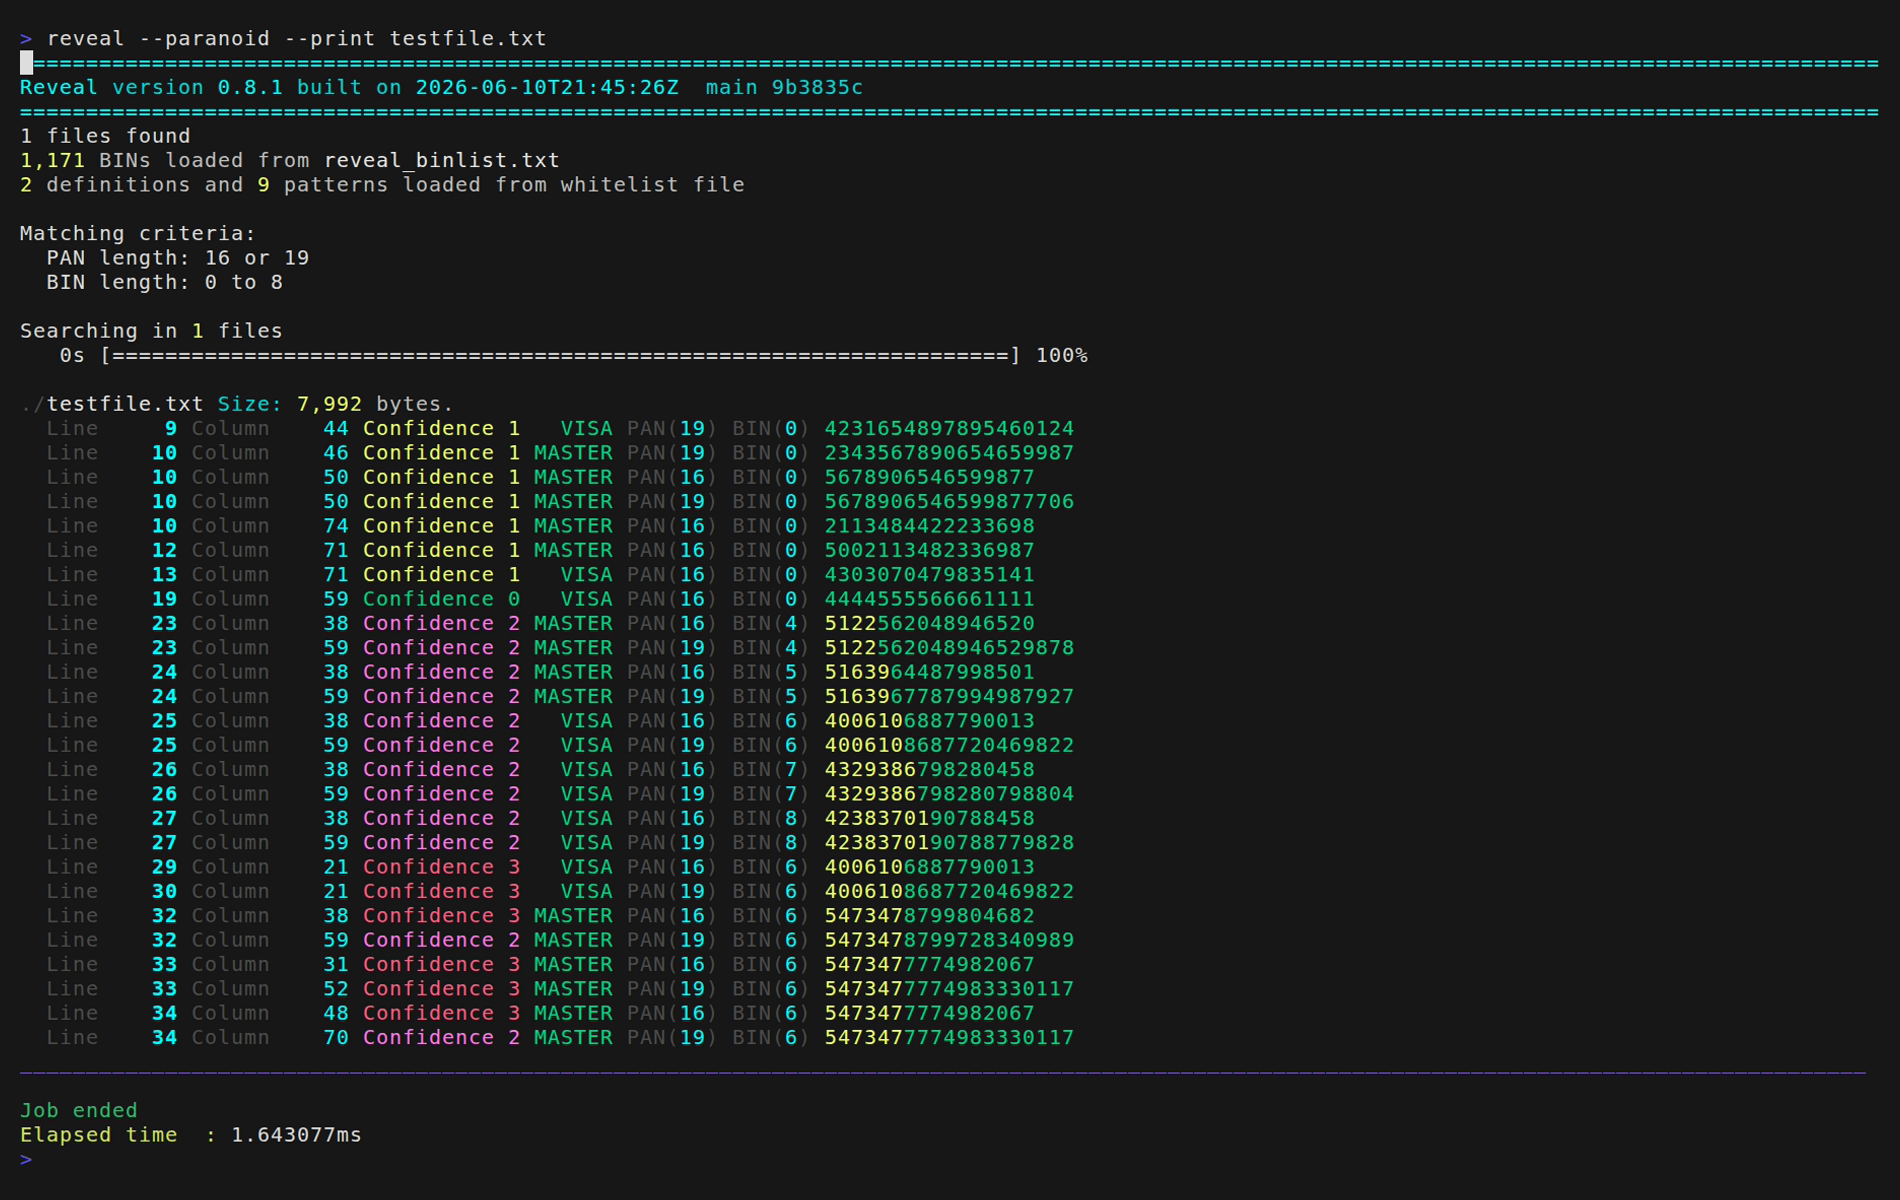Screen dimensions: 1900x1200
Task: Click the elapsed time value 1.643077ms
Action: point(296,1135)
